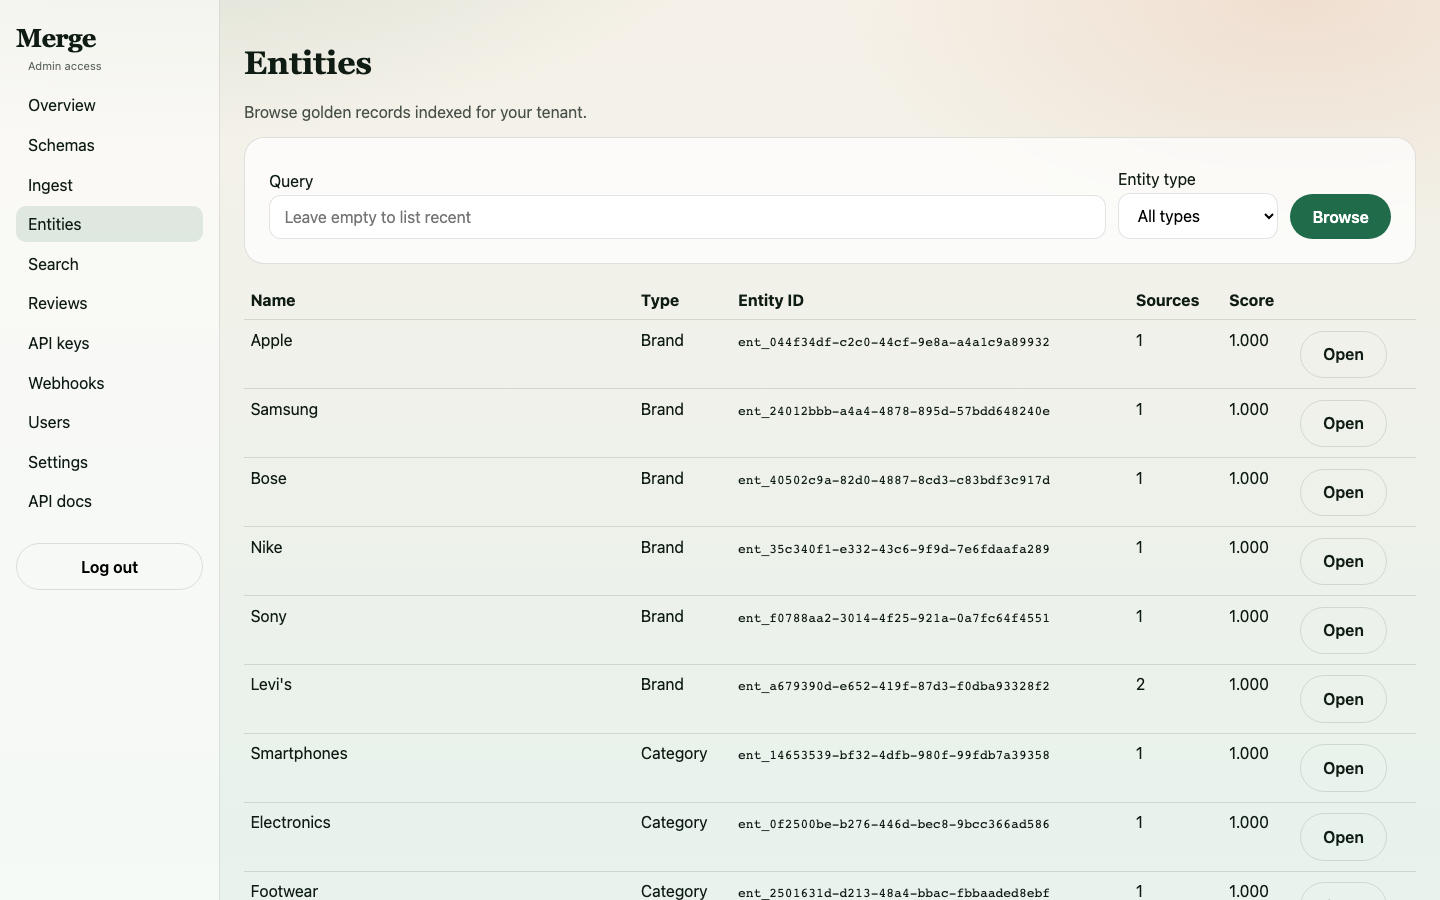Image resolution: width=1440 pixels, height=900 pixels.
Task: Open the Apple entity
Action: [x=1343, y=354]
